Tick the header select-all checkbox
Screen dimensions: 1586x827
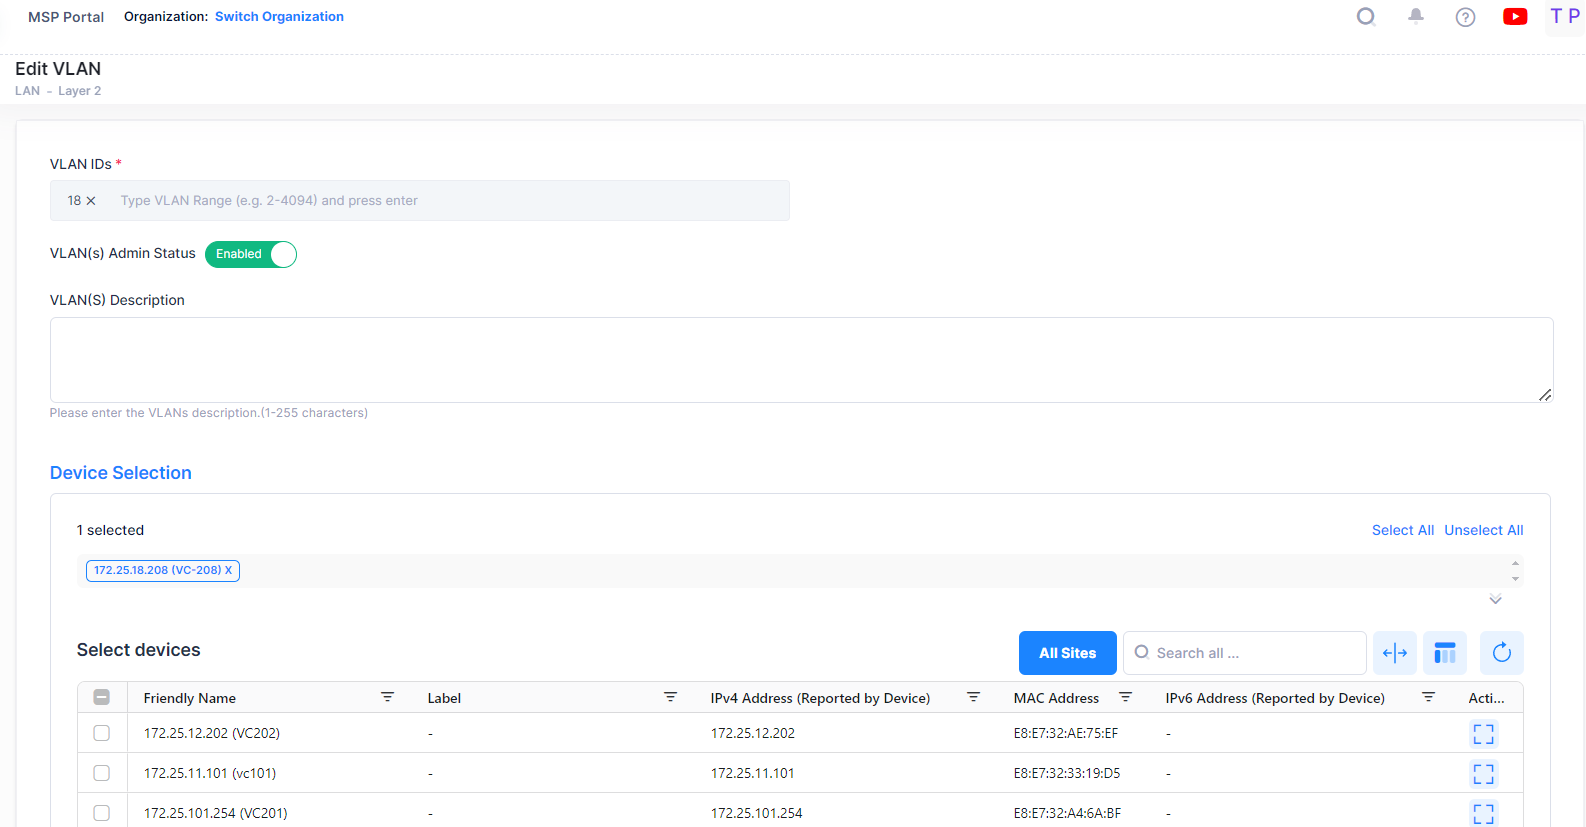(x=102, y=698)
